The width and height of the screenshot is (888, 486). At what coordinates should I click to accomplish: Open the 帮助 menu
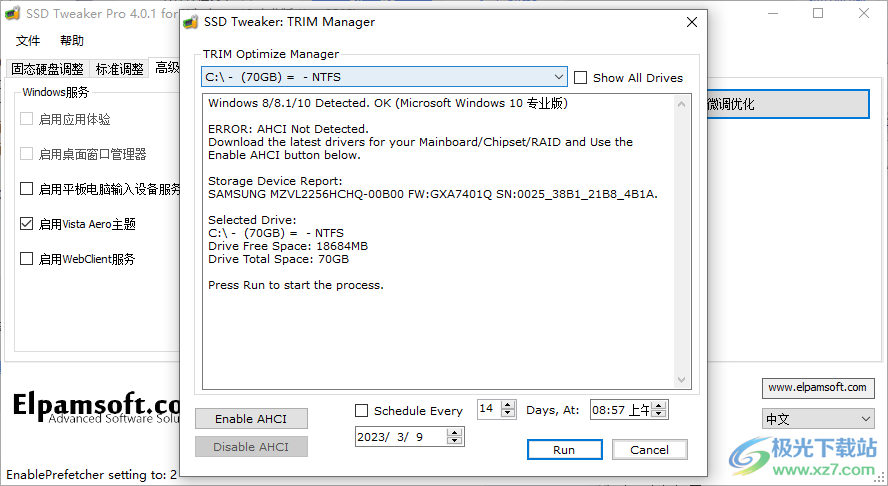coord(72,41)
